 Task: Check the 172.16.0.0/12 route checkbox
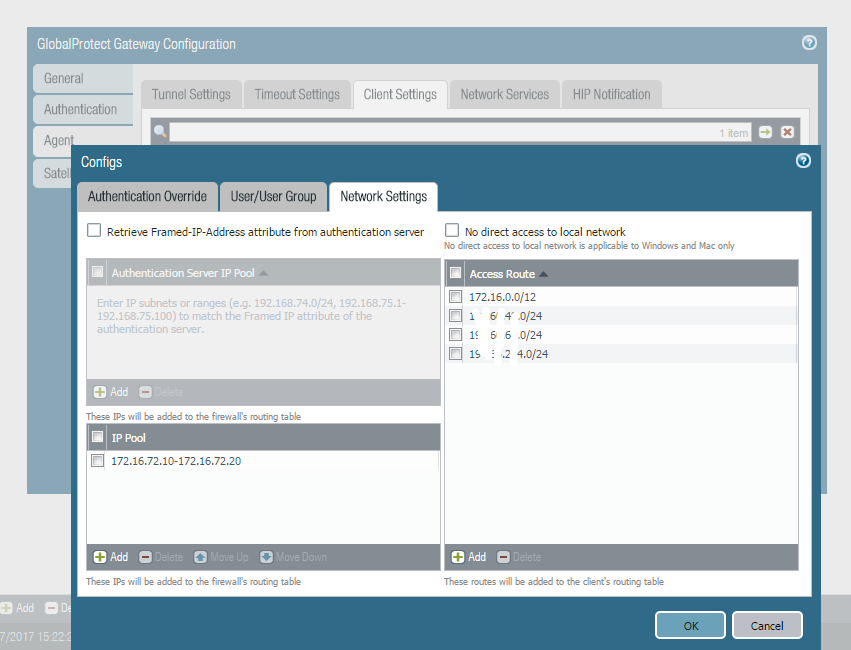tap(455, 297)
